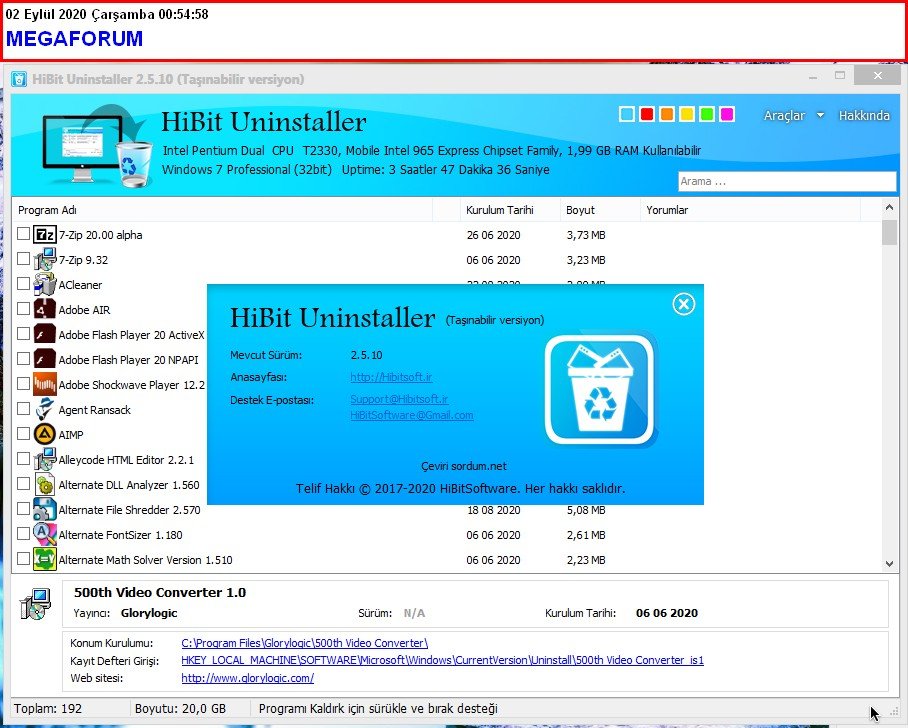Tick the checkbox for Alternate FontSizer
This screenshot has width=908, height=728.
pos(23,533)
